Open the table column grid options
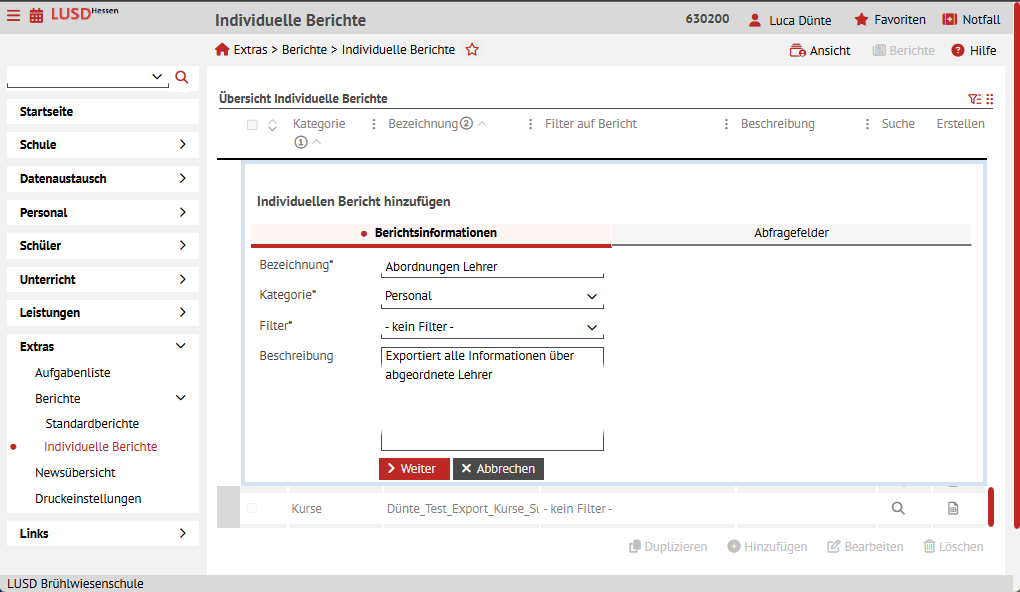 [989, 99]
